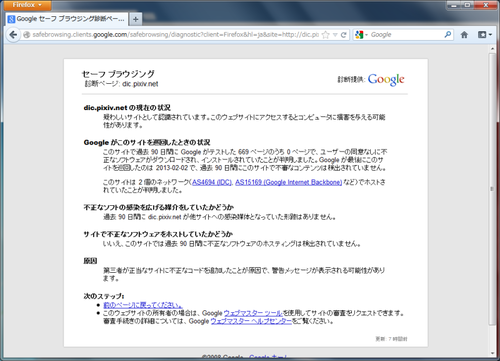This screenshot has height=361, width=500.
Task: Open the Firefox home page icon
Action: 464,35
